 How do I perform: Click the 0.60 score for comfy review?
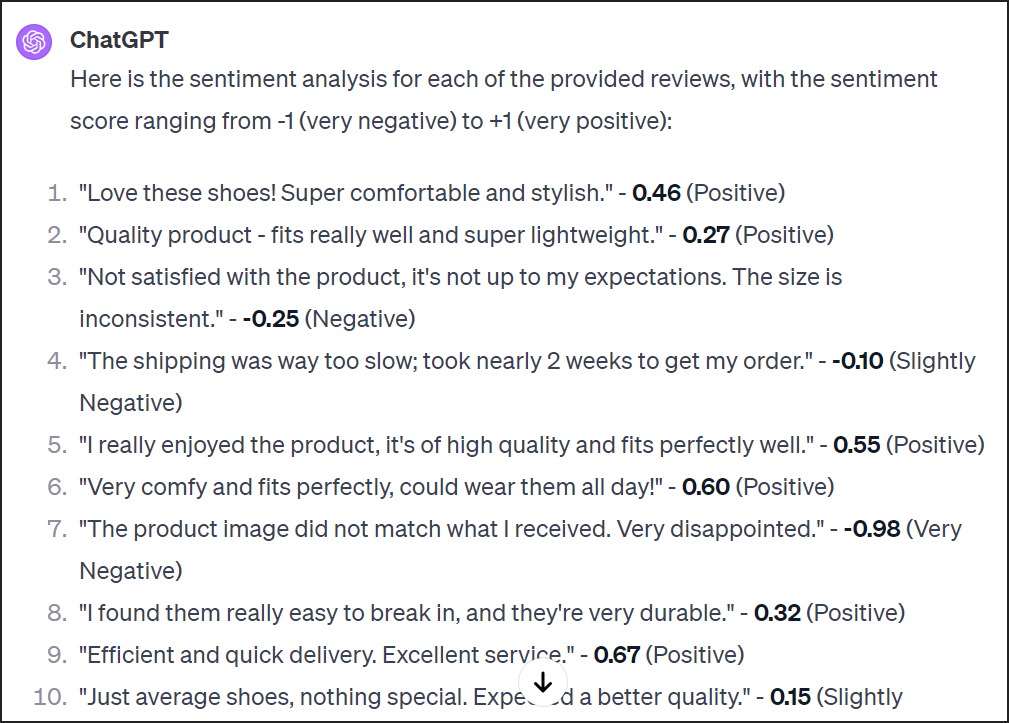coord(706,487)
